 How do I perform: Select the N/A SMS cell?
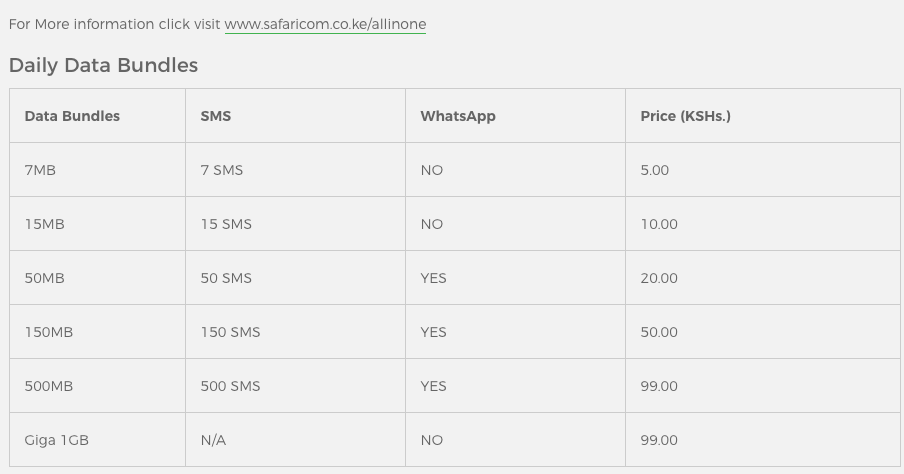(x=214, y=440)
